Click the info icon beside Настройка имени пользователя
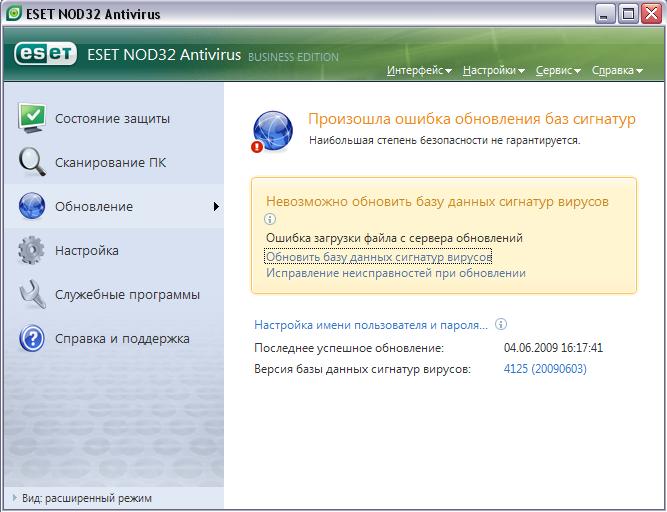Image resolution: width=667 pixels, height=512 pixels. coord(501,324)
